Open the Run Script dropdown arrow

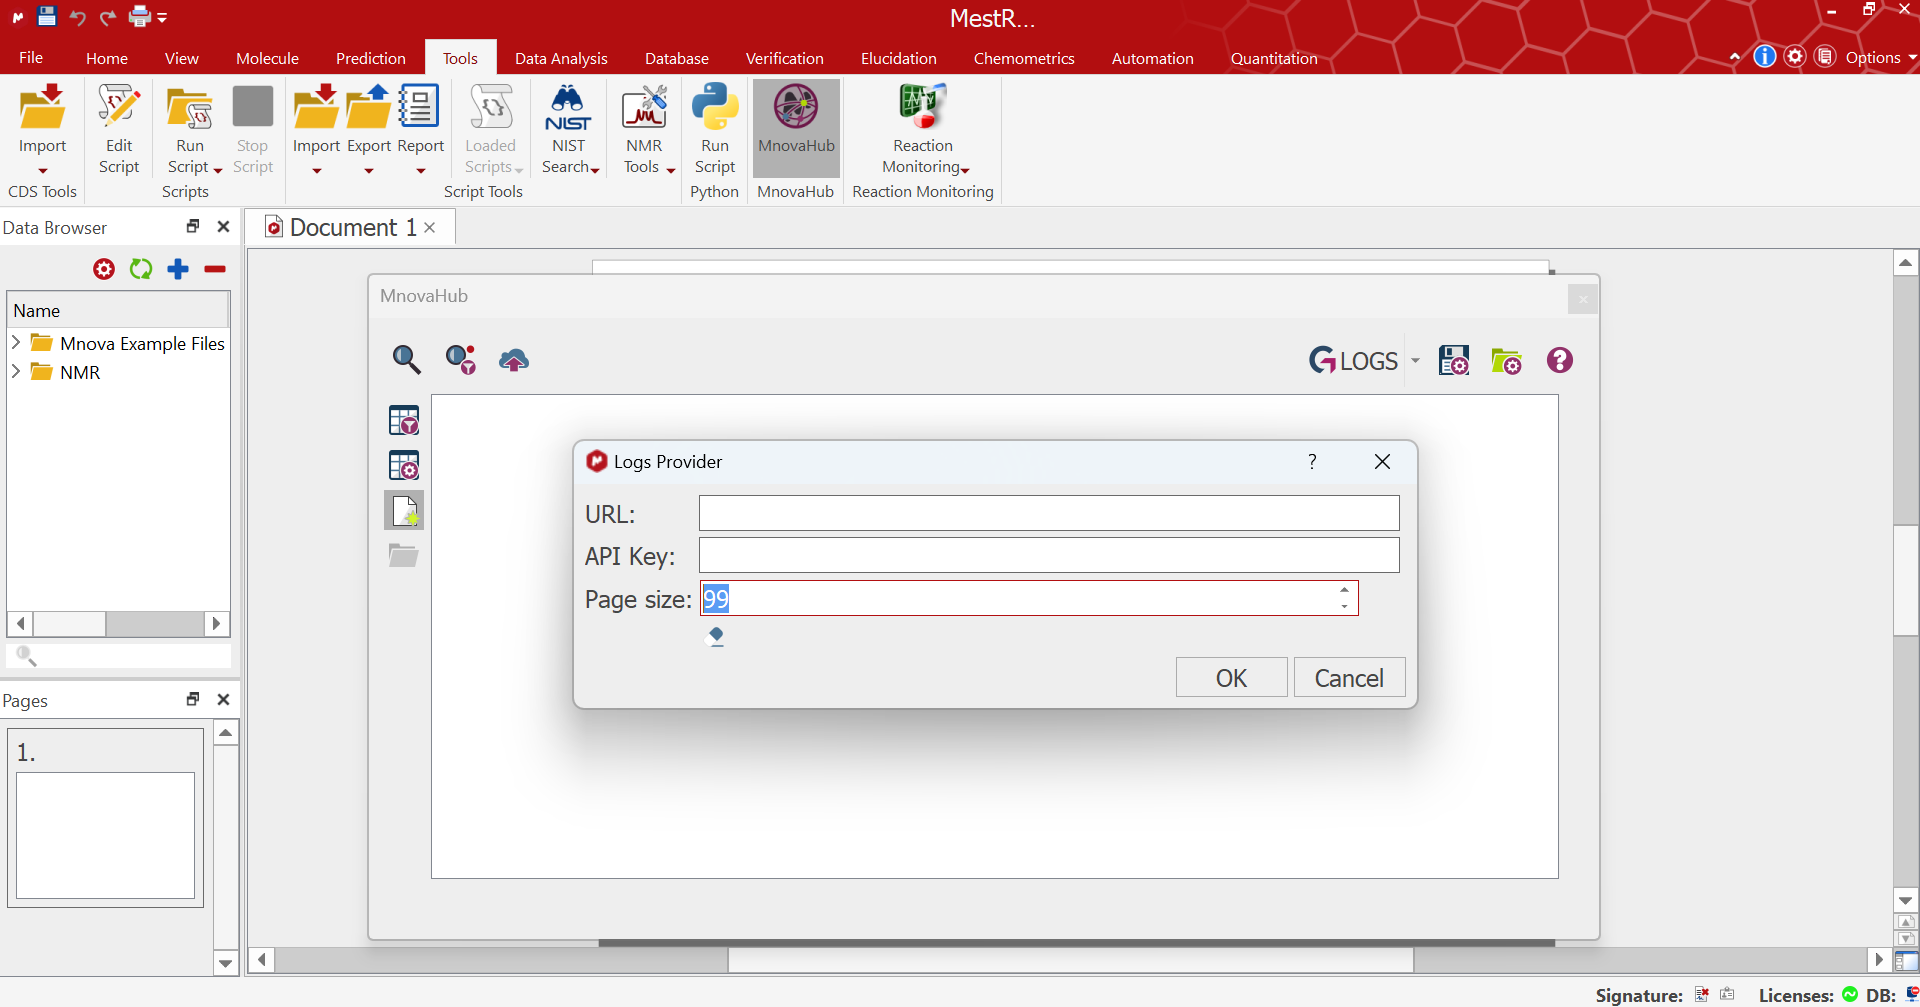(x=218, y=170)
